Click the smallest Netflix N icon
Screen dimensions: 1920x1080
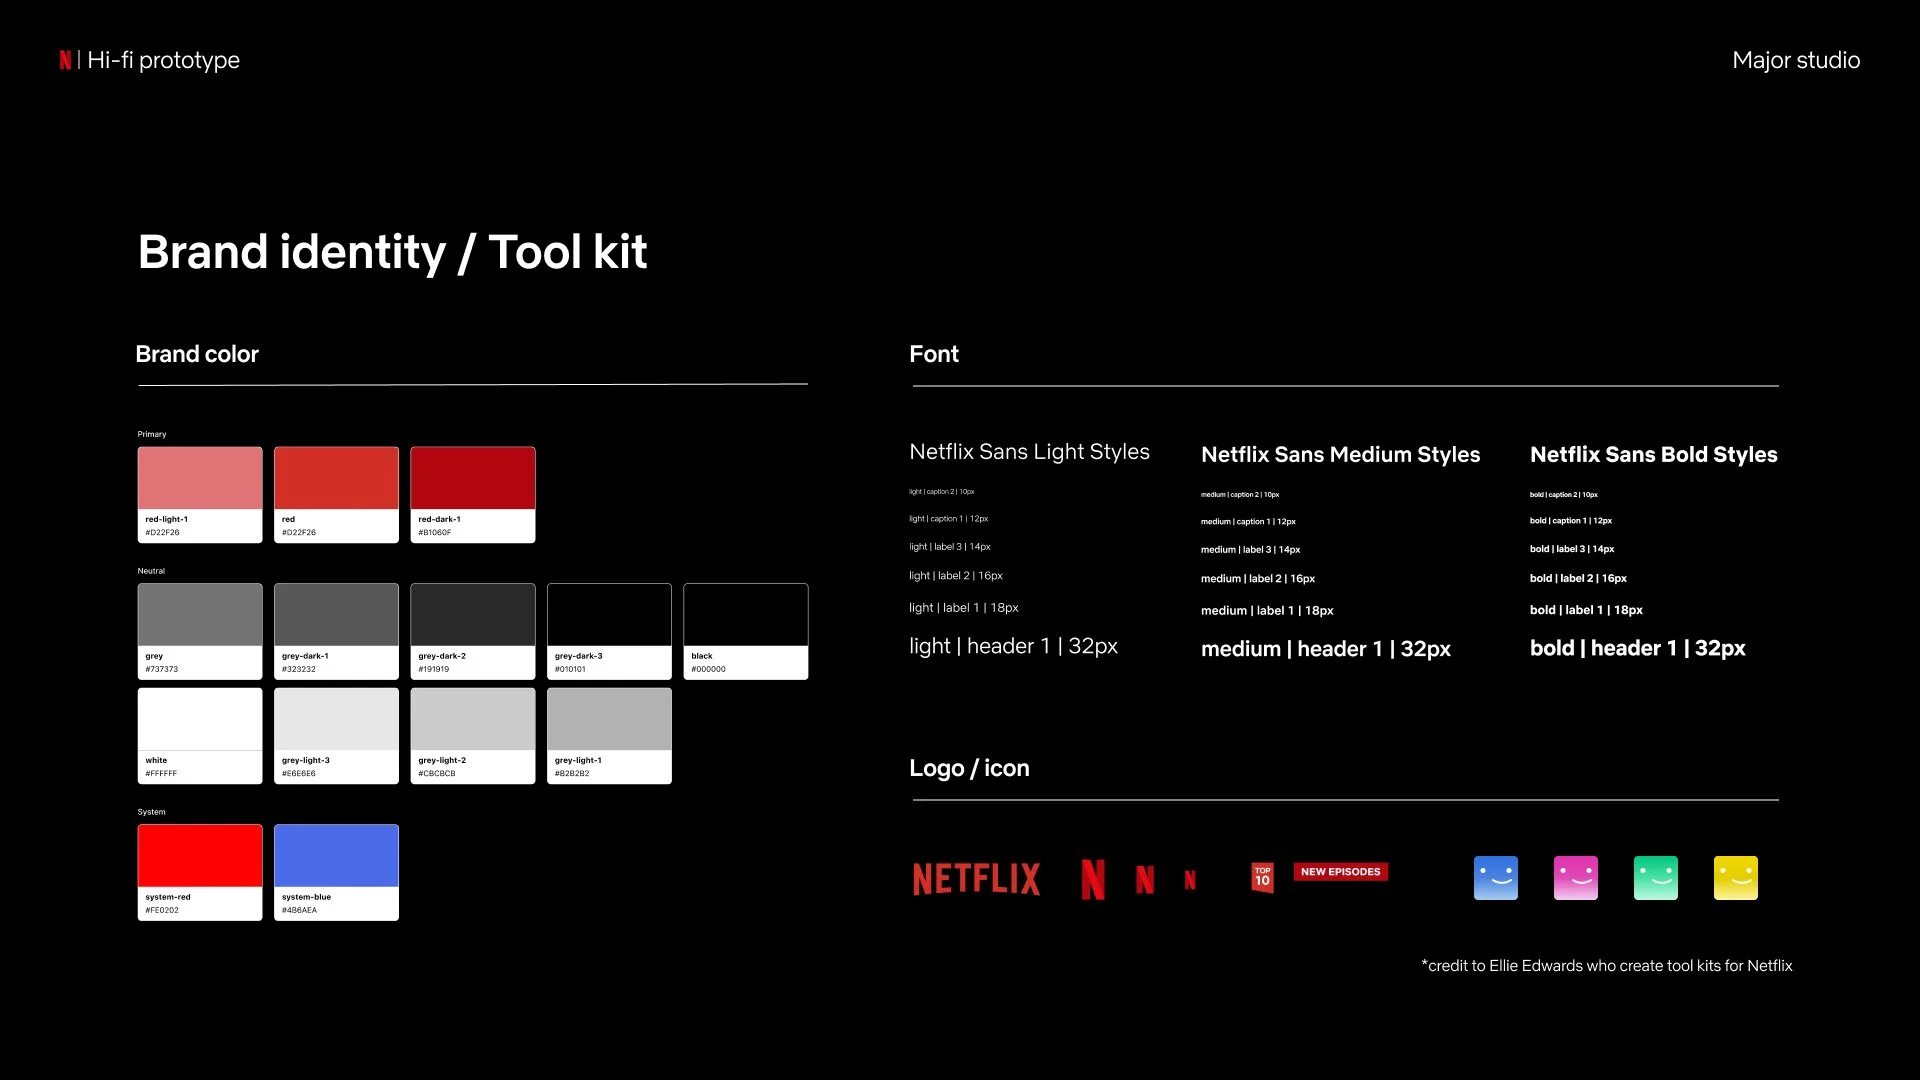tap(1190, 880)
